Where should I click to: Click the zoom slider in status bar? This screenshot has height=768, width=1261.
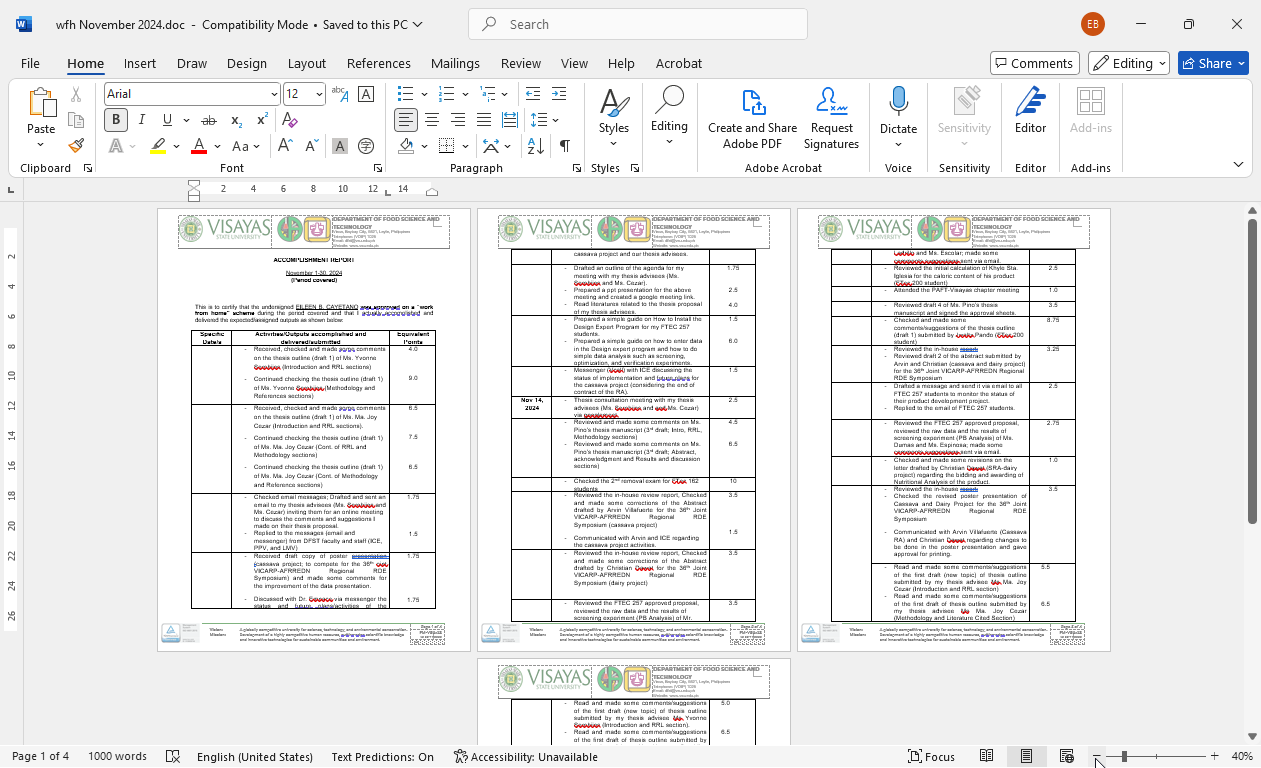pos(1155,757)
